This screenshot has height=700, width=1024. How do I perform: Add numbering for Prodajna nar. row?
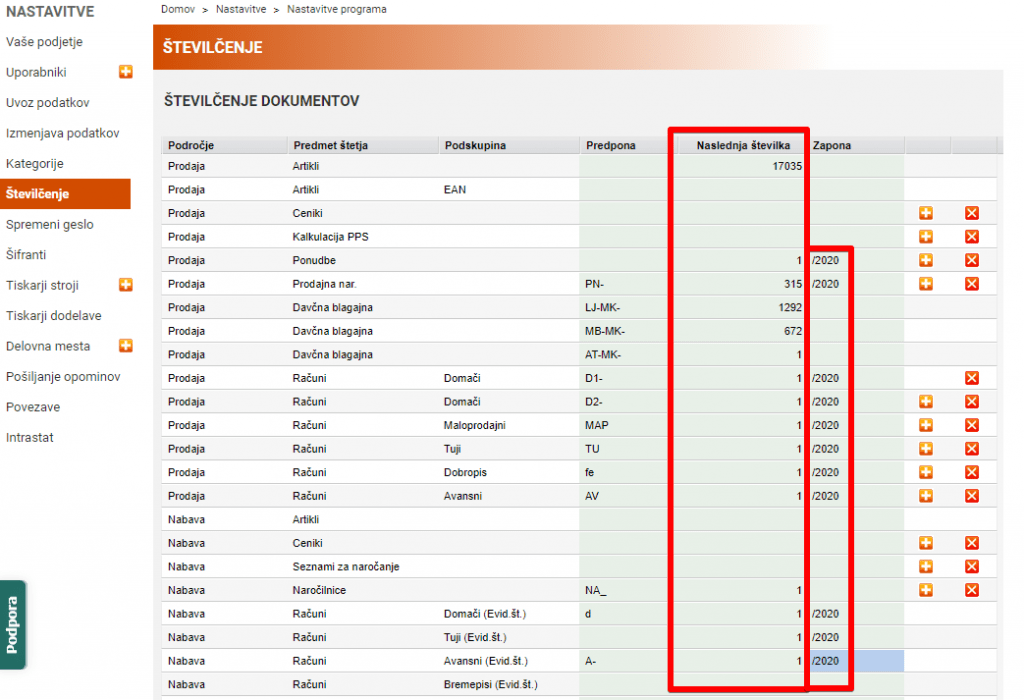click(x=926, y=283)
